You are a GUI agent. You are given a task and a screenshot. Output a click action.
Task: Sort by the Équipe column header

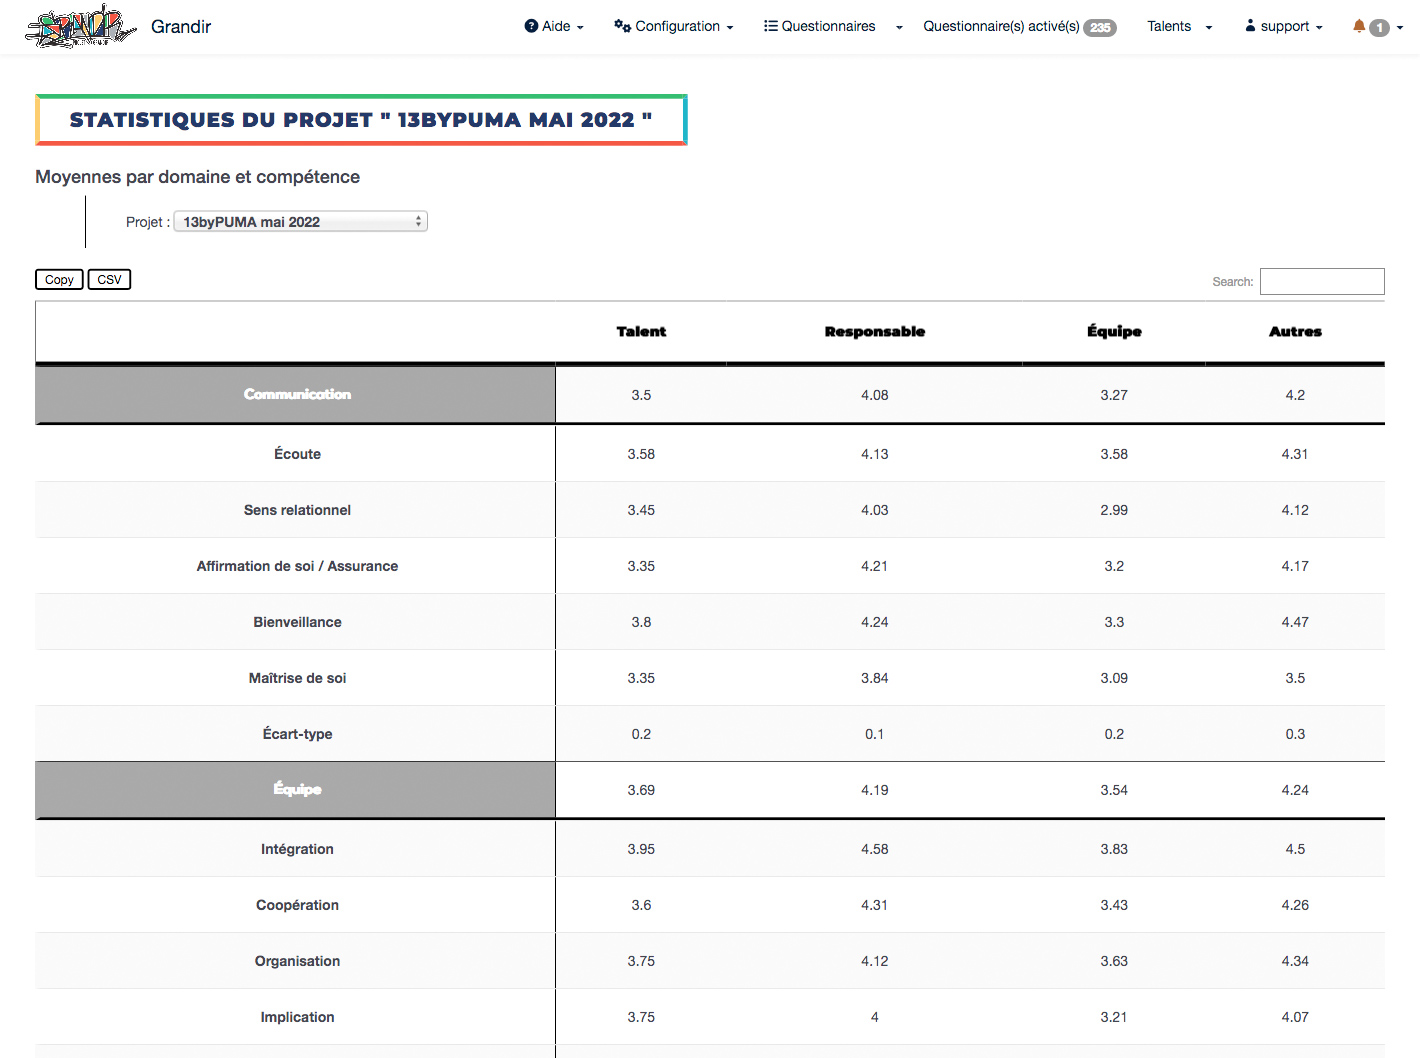[x=1114, y=332]
